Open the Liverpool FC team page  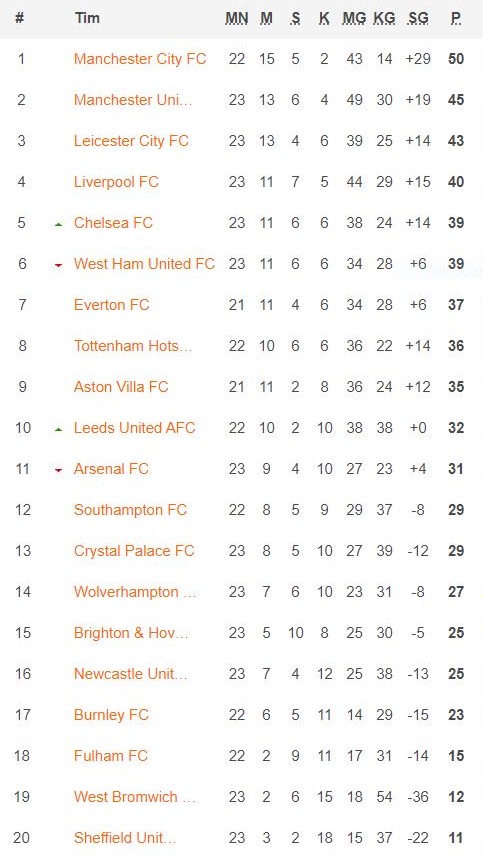point(116,182)
